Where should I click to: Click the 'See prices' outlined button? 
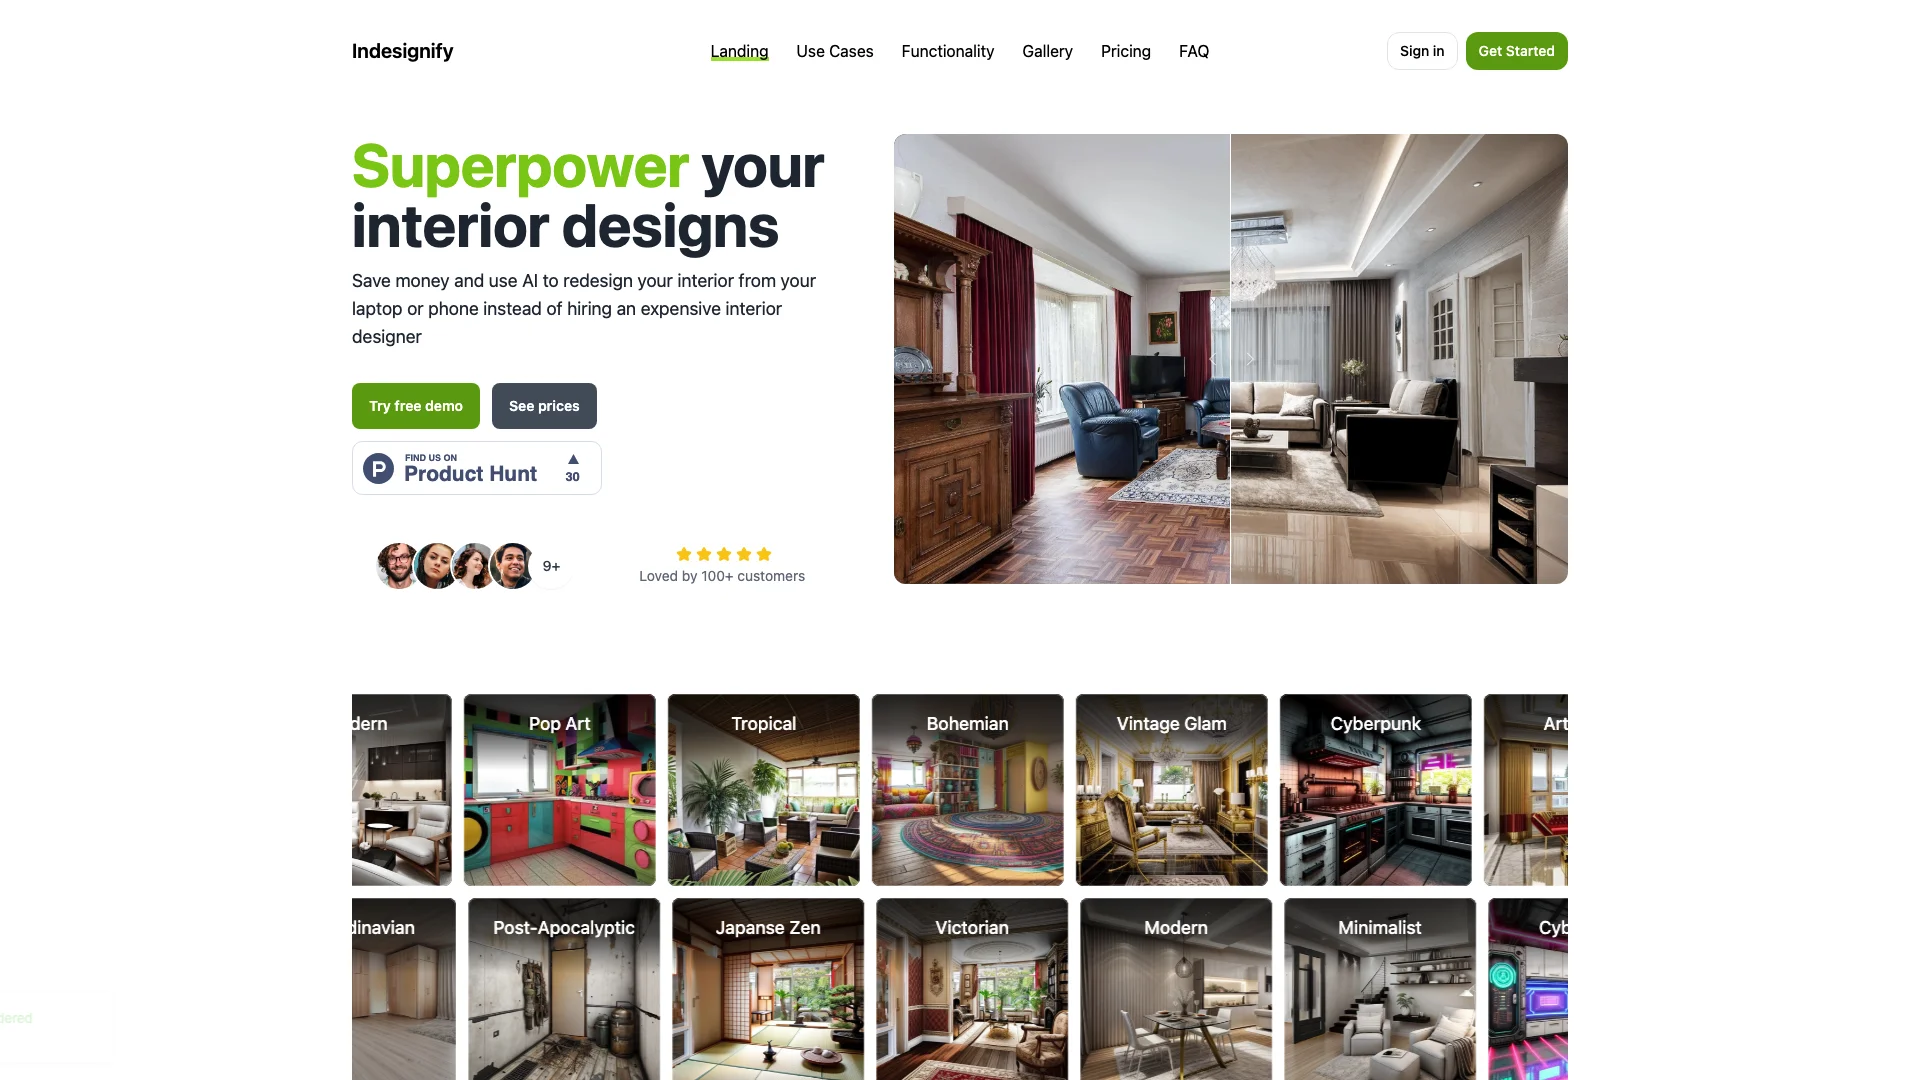coord(543,405)
